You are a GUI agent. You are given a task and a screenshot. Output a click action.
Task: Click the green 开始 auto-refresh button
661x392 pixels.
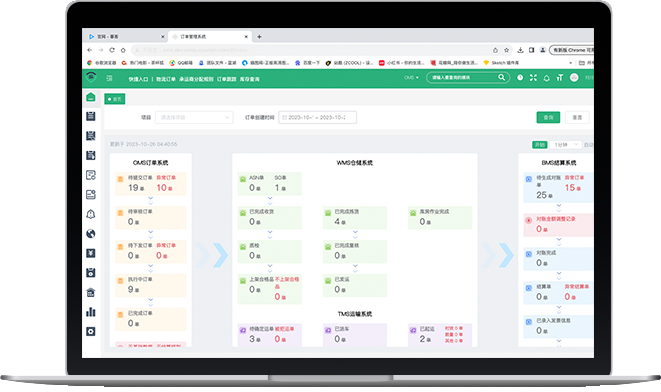(540, 145)
